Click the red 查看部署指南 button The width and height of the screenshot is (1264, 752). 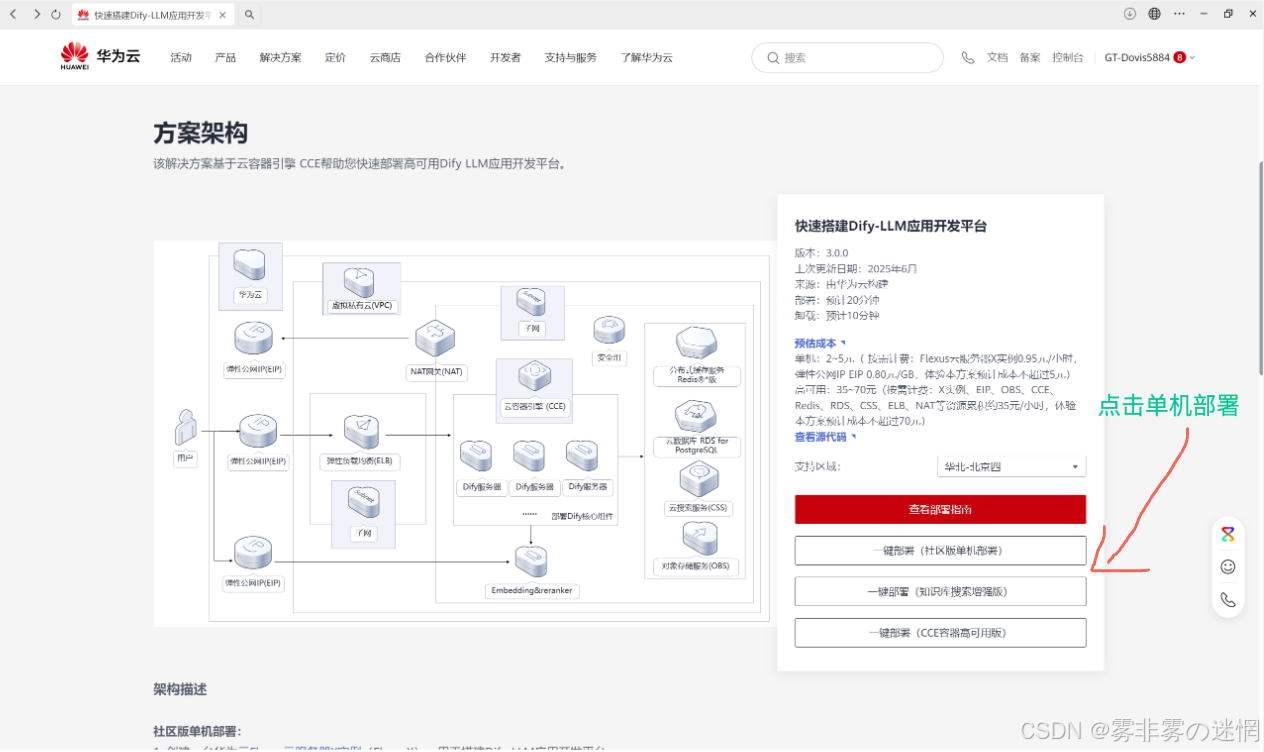pos(940,509)
